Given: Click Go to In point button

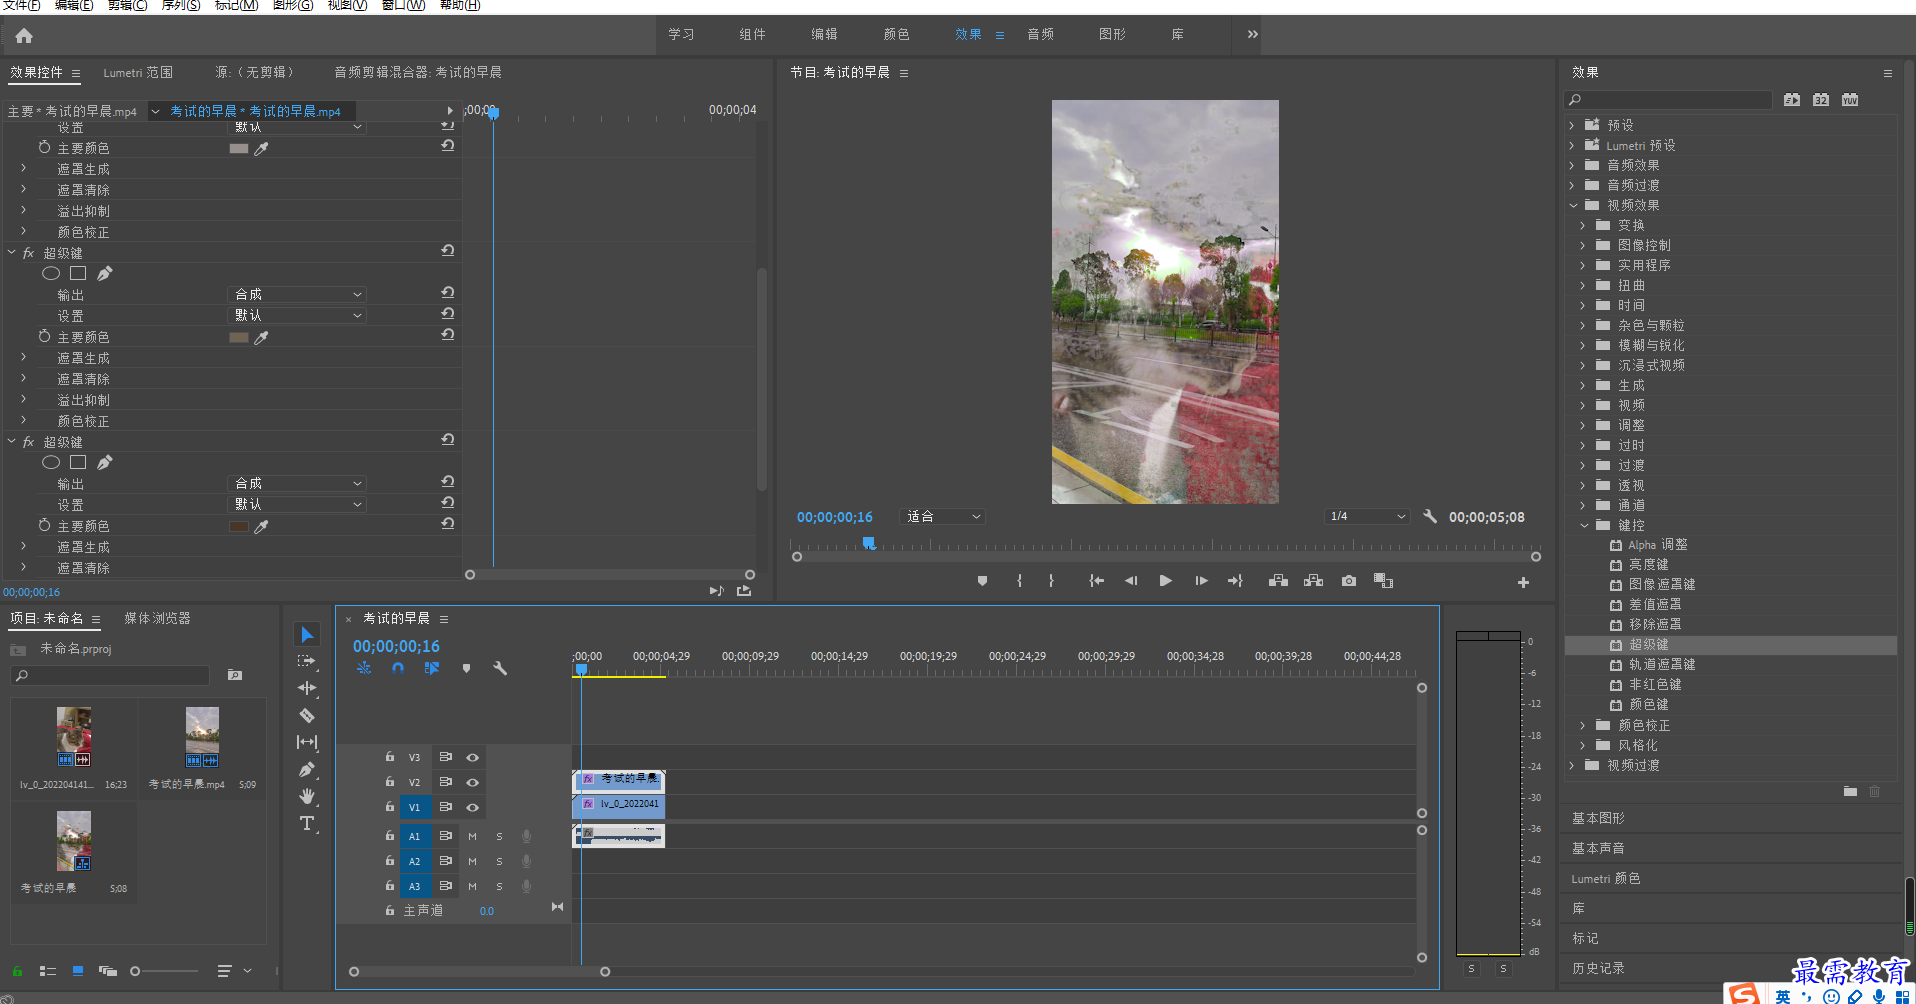Looking at the screenshot, I should (x=1096, y=581).
